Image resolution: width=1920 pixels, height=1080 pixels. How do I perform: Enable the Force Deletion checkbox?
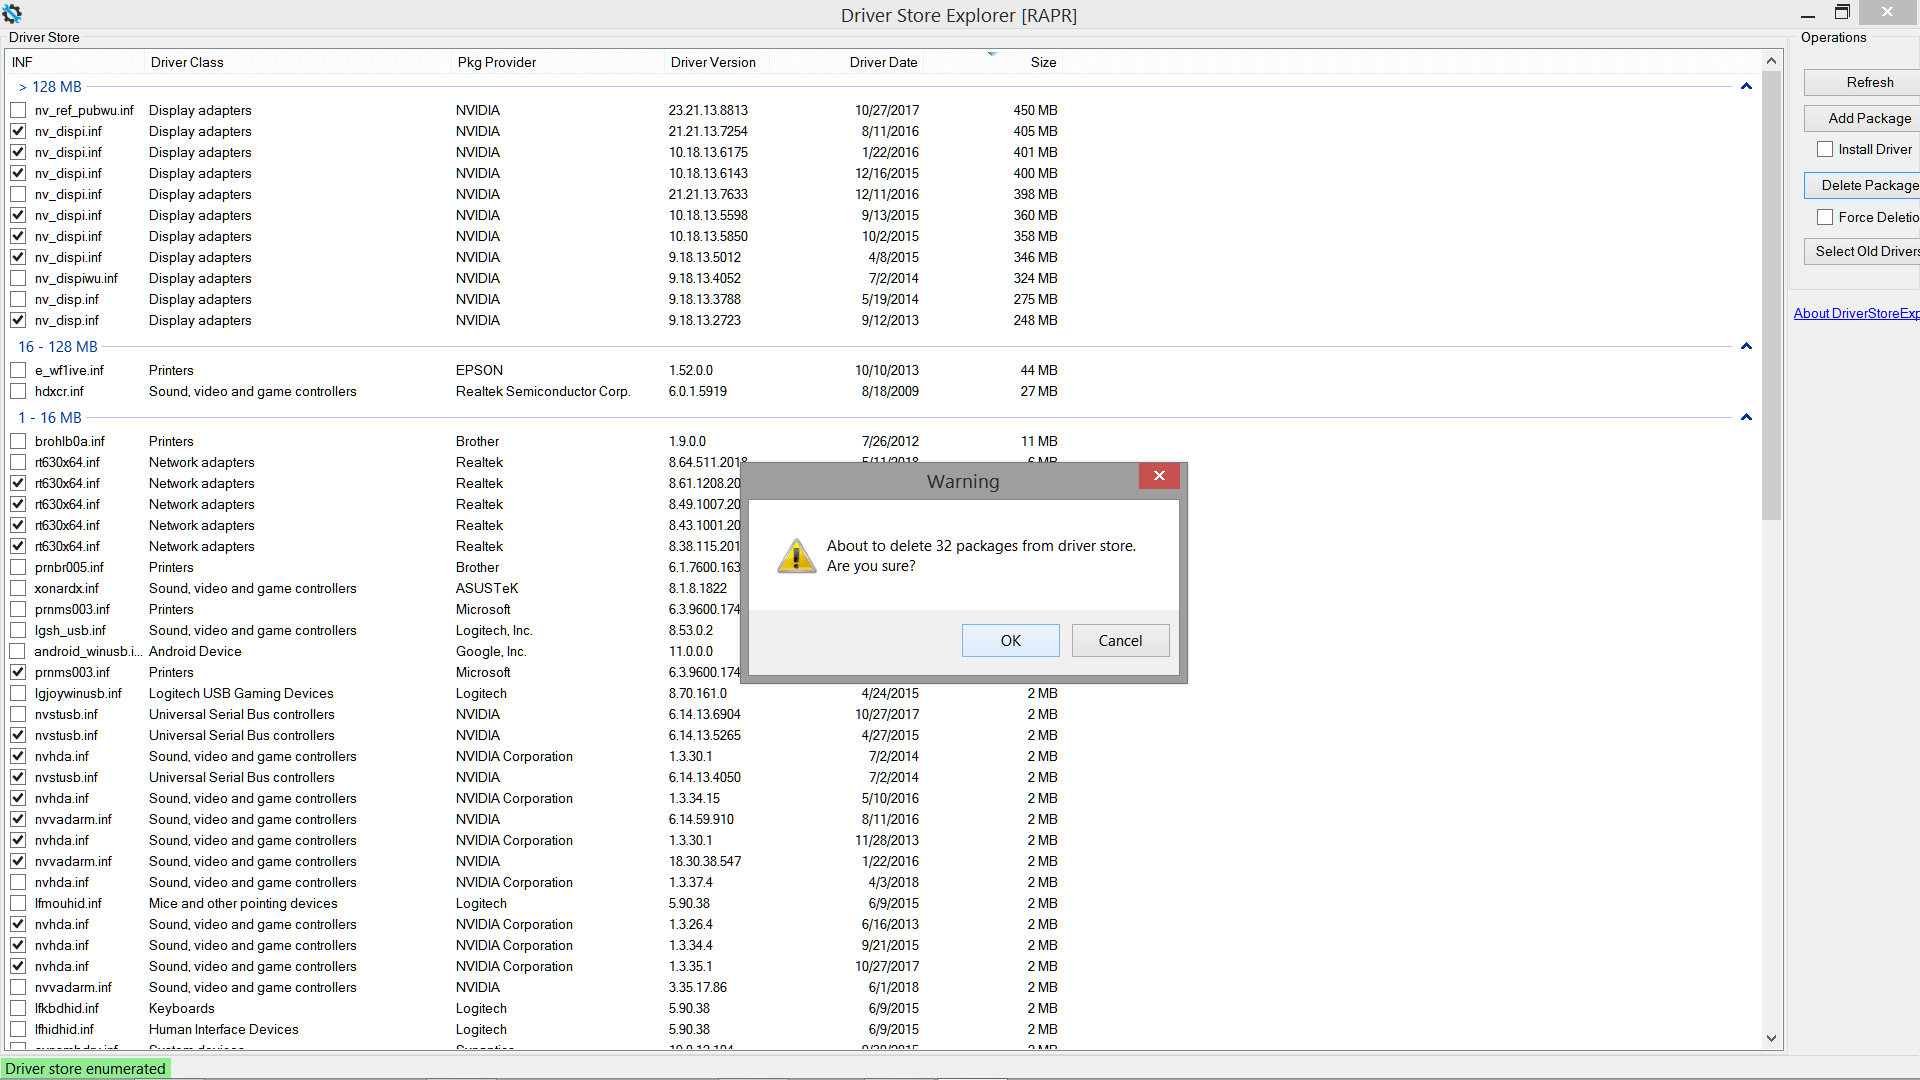coord(1825,217)
